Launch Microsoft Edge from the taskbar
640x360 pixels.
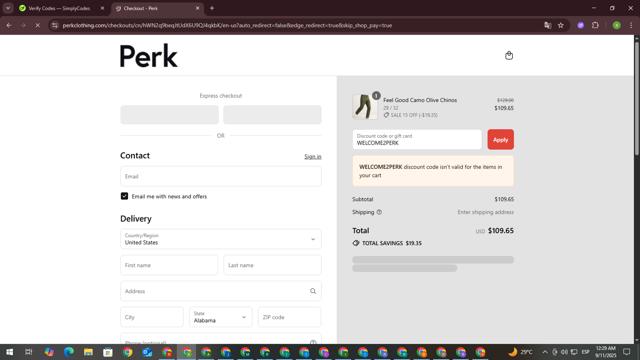point(69,352)
